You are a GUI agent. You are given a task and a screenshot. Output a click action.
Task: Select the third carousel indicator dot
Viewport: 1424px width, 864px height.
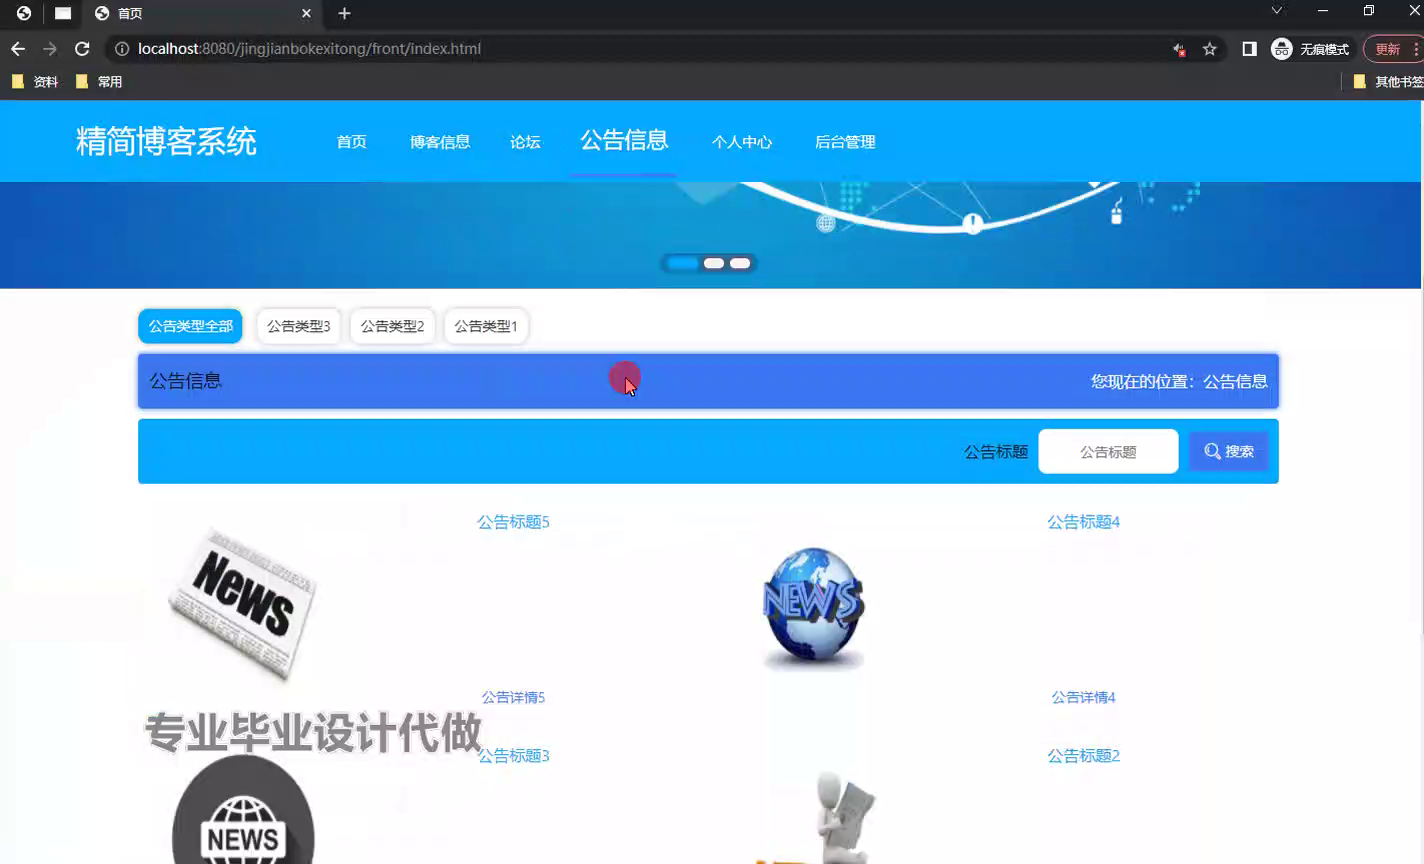pos(740,263)
